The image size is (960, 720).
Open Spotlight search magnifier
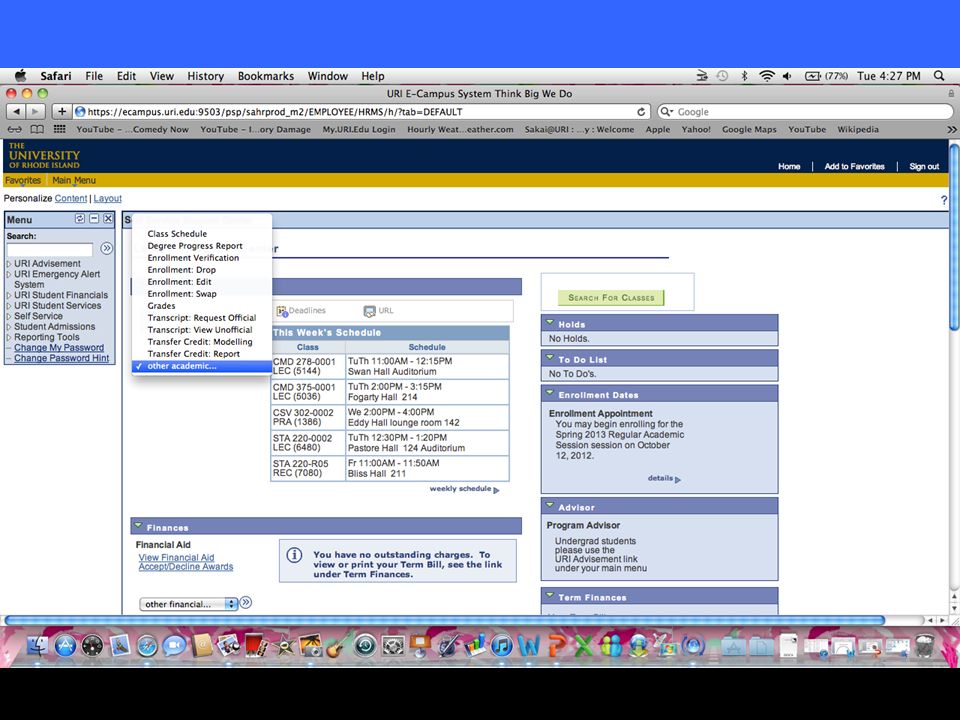coord(939,76)
